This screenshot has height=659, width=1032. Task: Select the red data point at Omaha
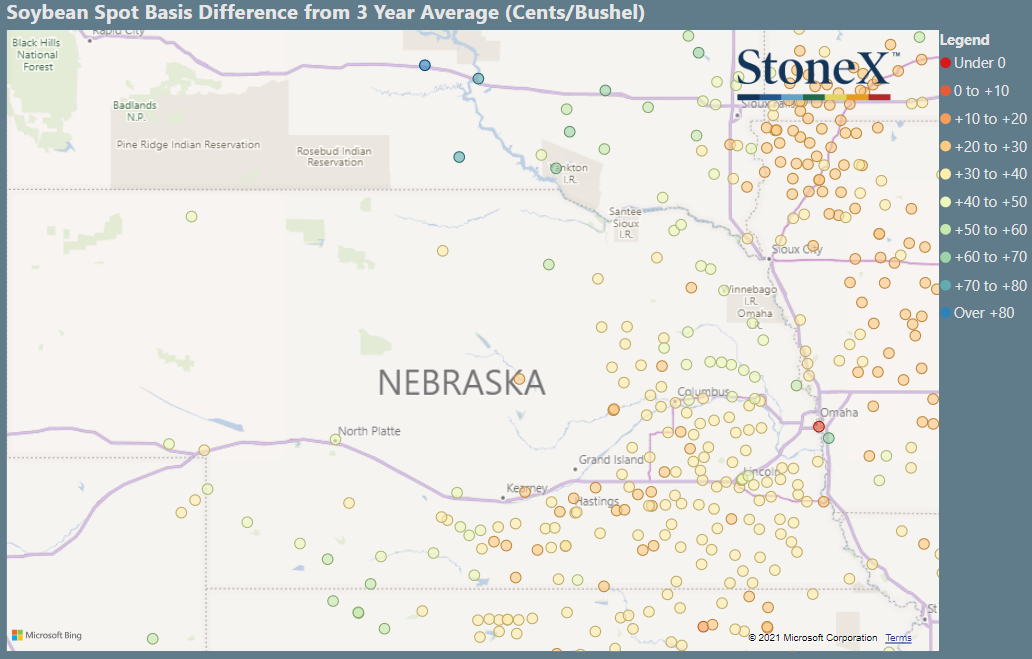coord(819,427)
